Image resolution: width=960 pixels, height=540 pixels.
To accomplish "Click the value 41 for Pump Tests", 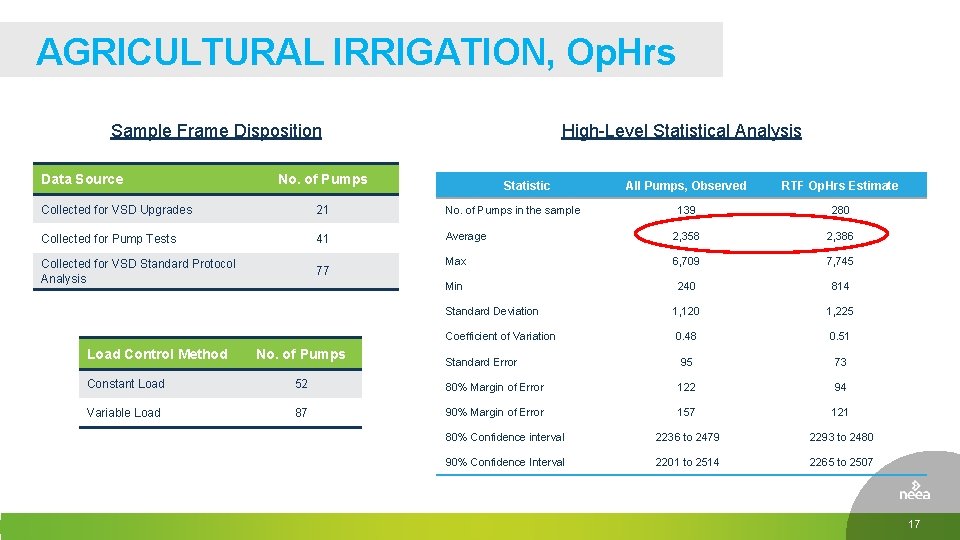I will 323,238.
